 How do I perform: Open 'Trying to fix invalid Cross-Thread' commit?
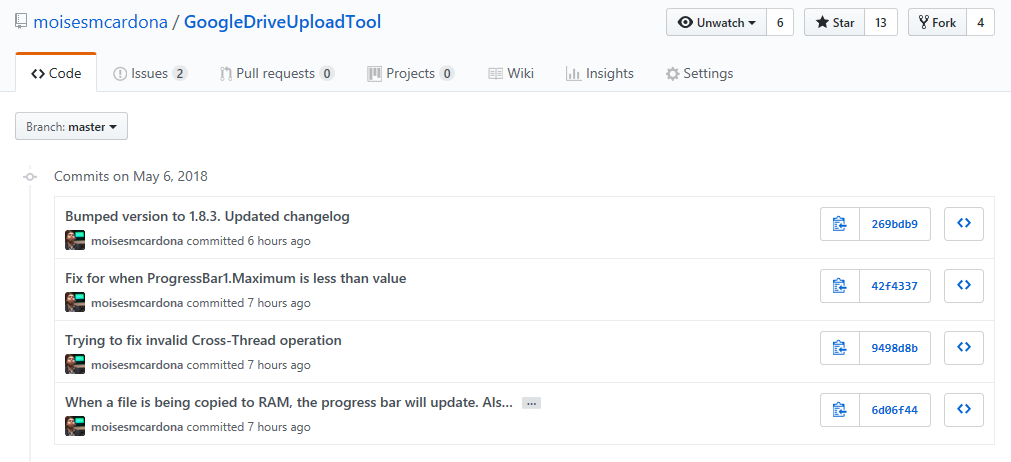point(203,340)
